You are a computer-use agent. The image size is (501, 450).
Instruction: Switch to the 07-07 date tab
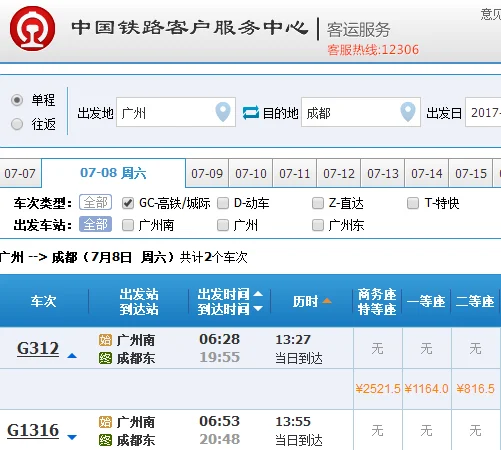[20, 173]
